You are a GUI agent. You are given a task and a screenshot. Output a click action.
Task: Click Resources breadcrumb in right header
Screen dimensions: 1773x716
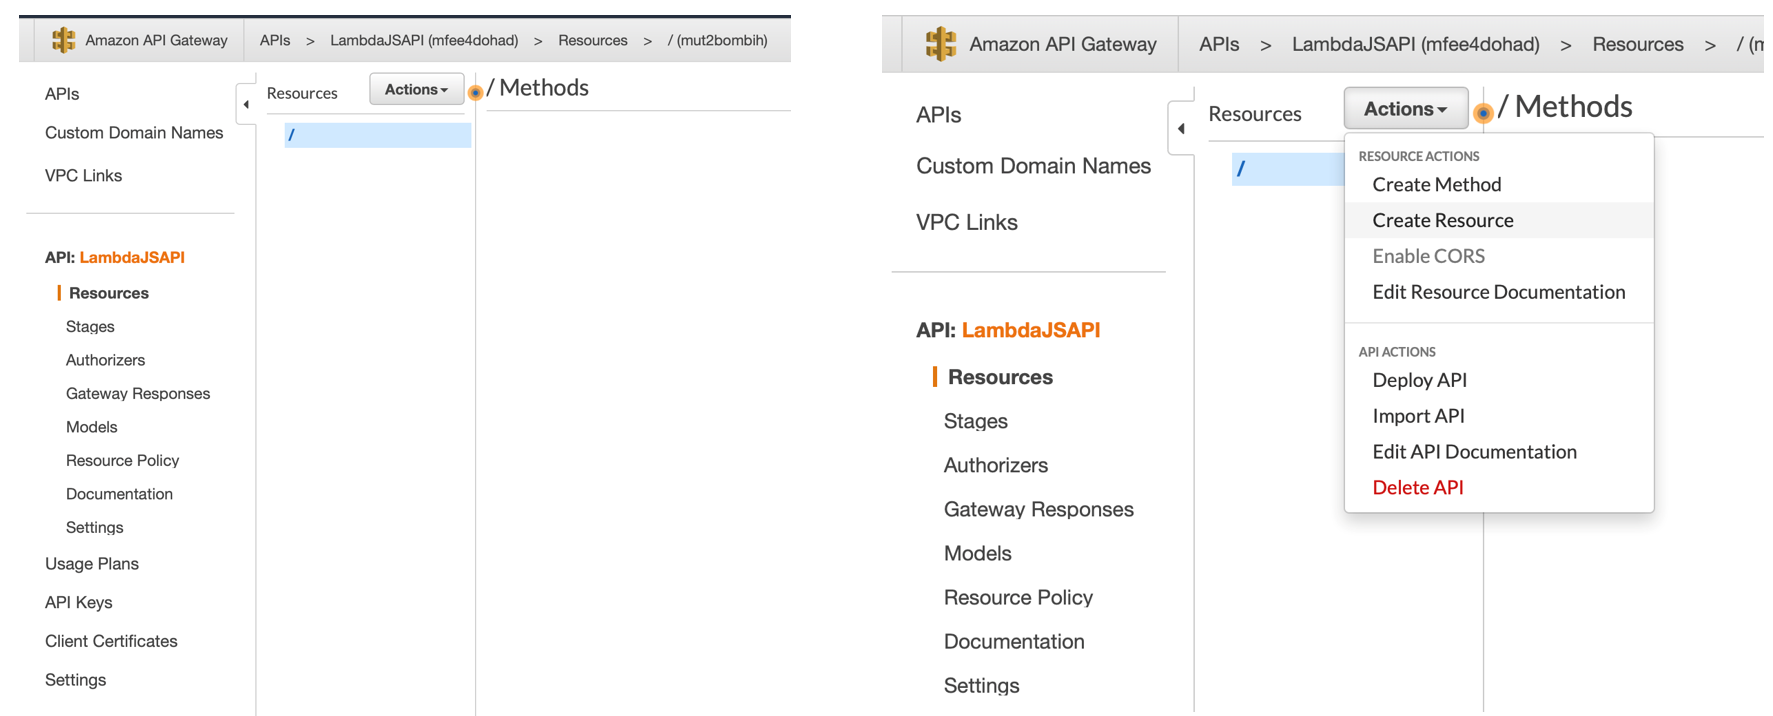[x=1638, y=44]
